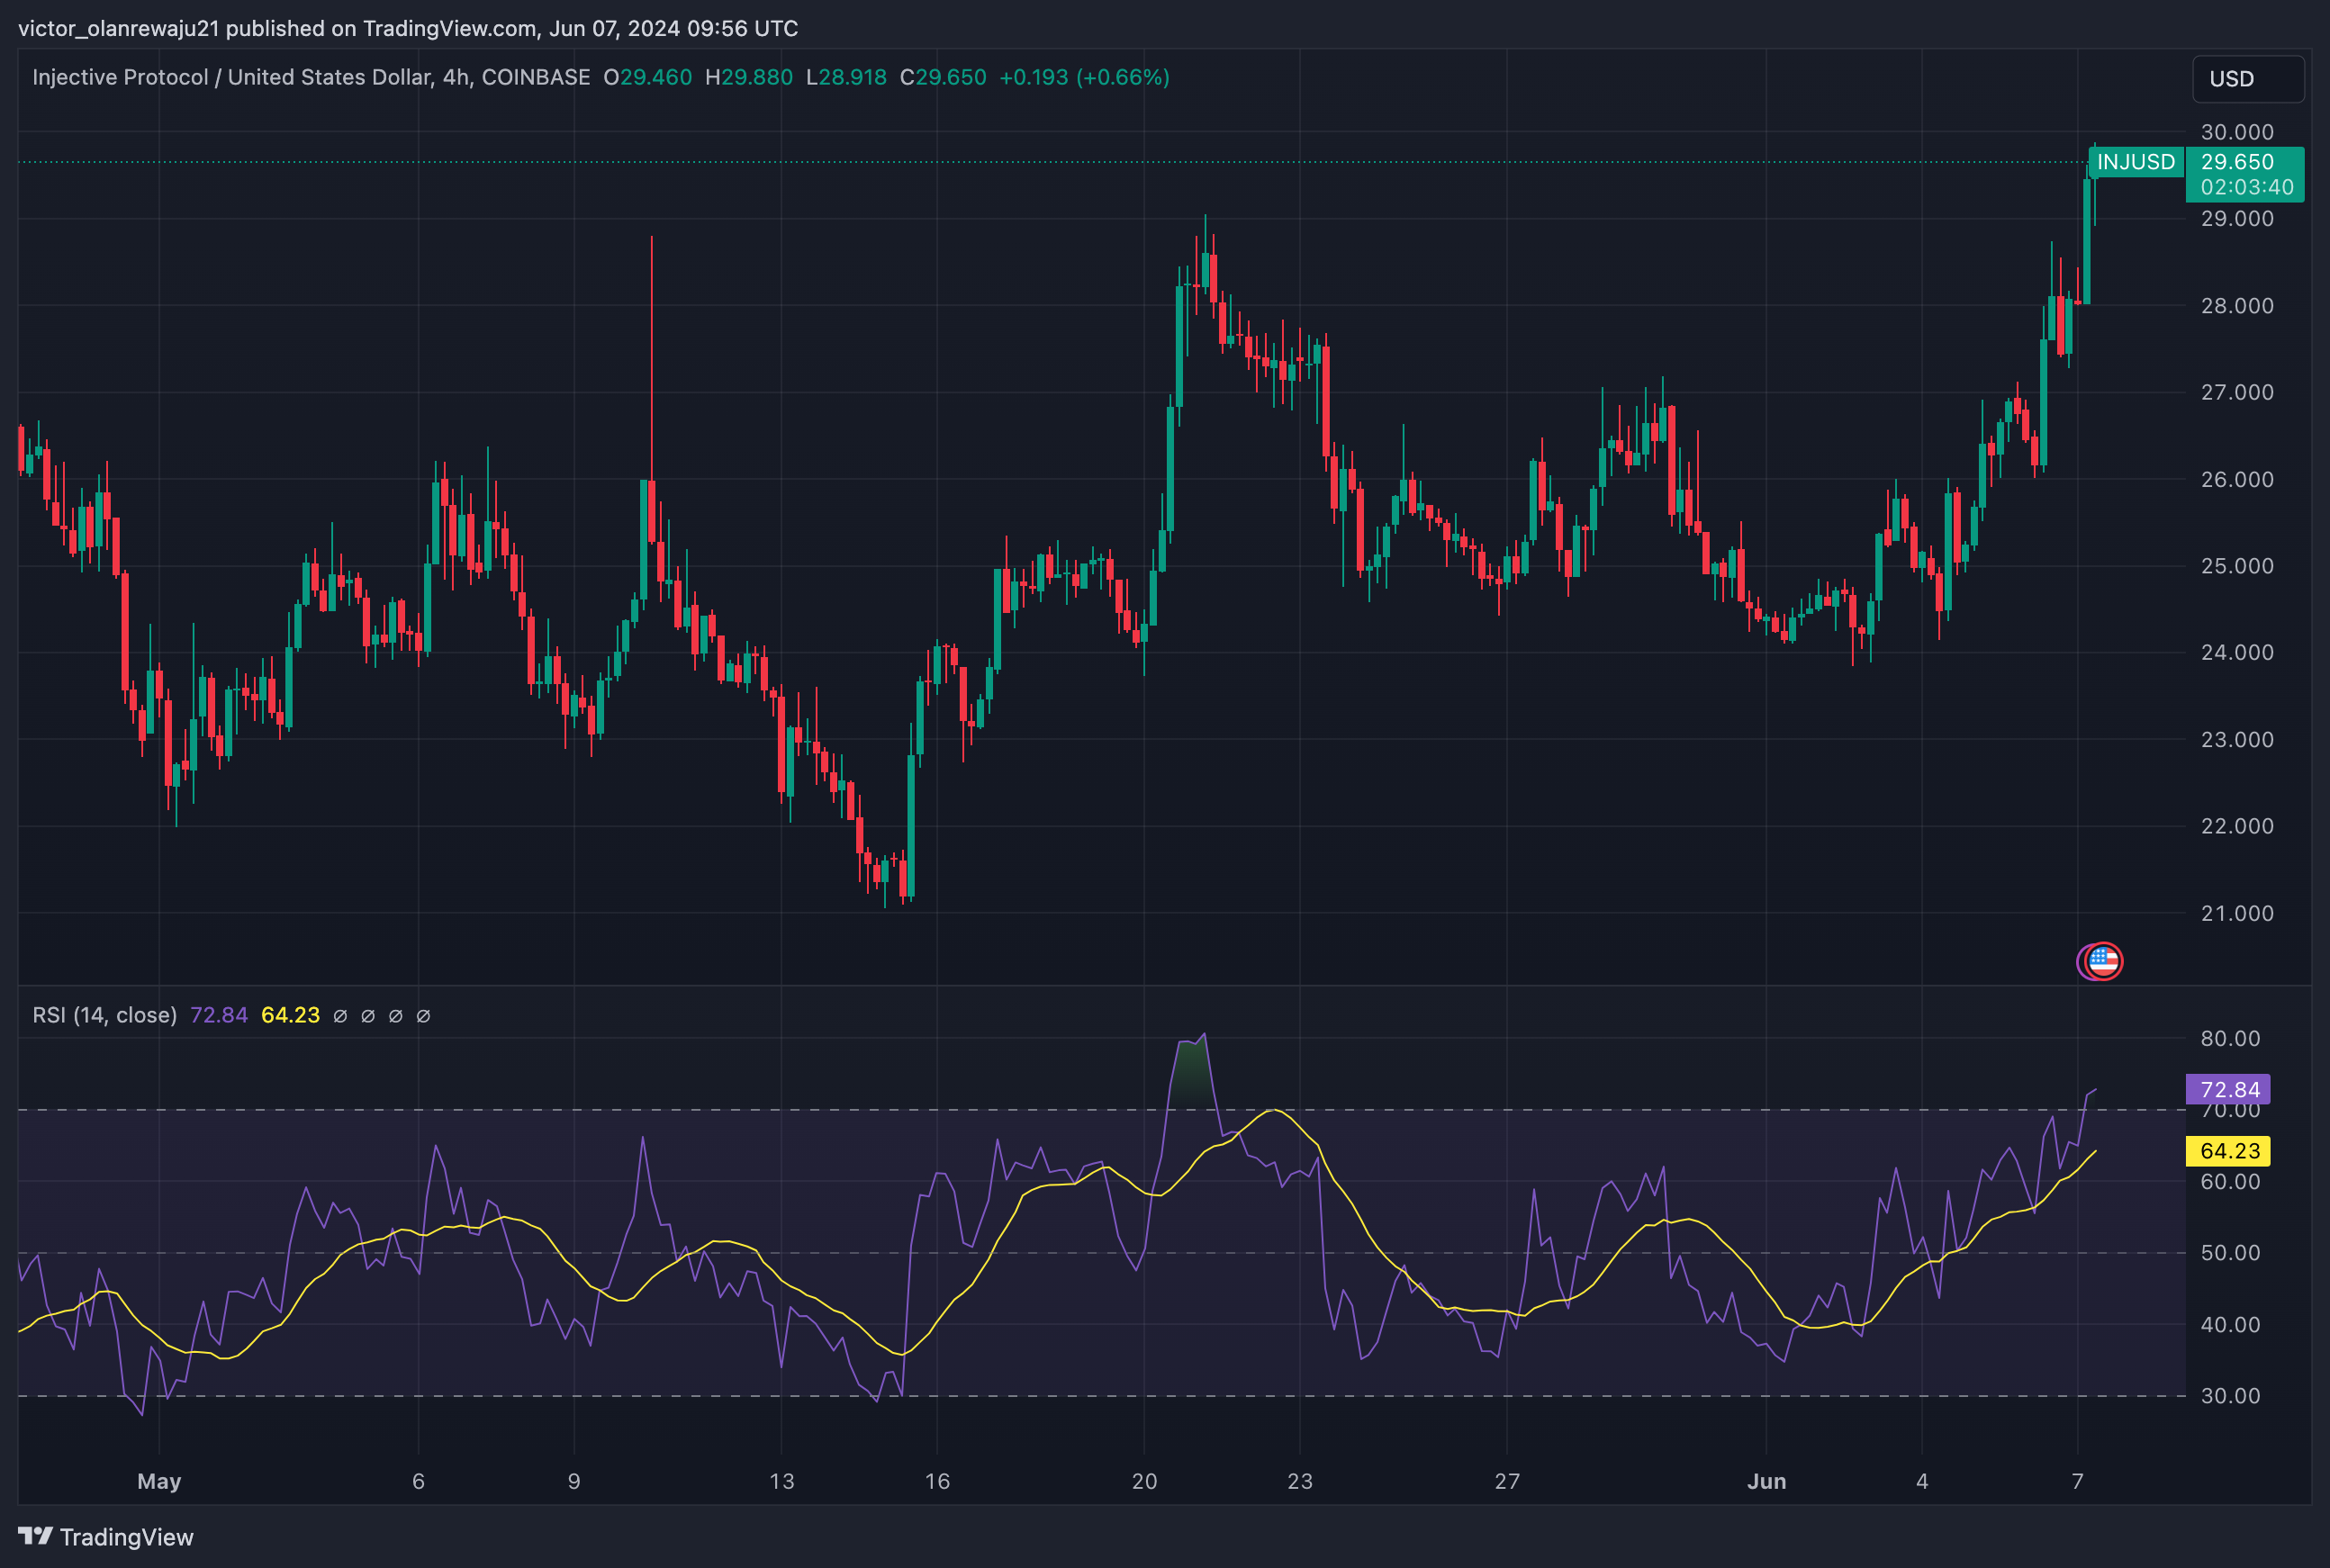Click the May label on the time axis
Viewport: 2330px width, 1568px height.
[x=159, y=1481]
